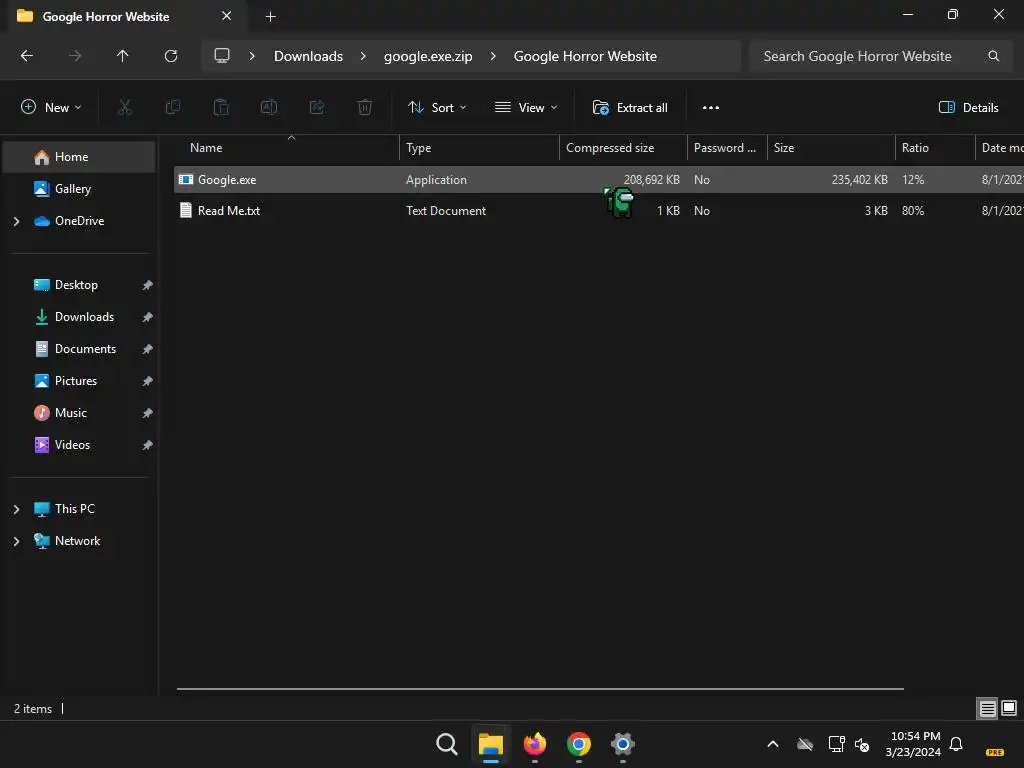Click the Search Google Horror Website field
Screen dimensions: 1024x768
pyautogui.click(x=879, y=56)
